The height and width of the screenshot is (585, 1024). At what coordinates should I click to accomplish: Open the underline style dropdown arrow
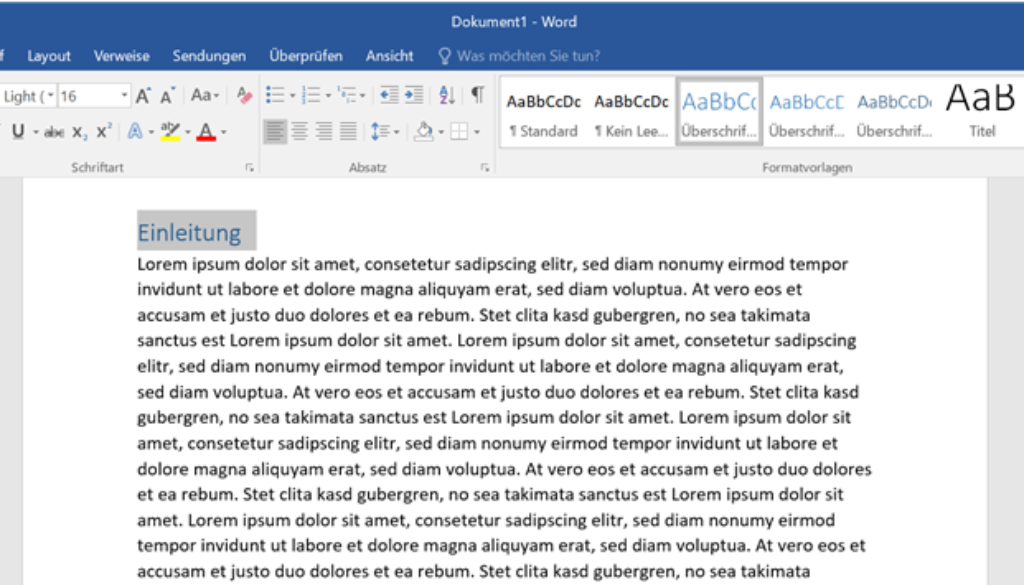[36, 133]
